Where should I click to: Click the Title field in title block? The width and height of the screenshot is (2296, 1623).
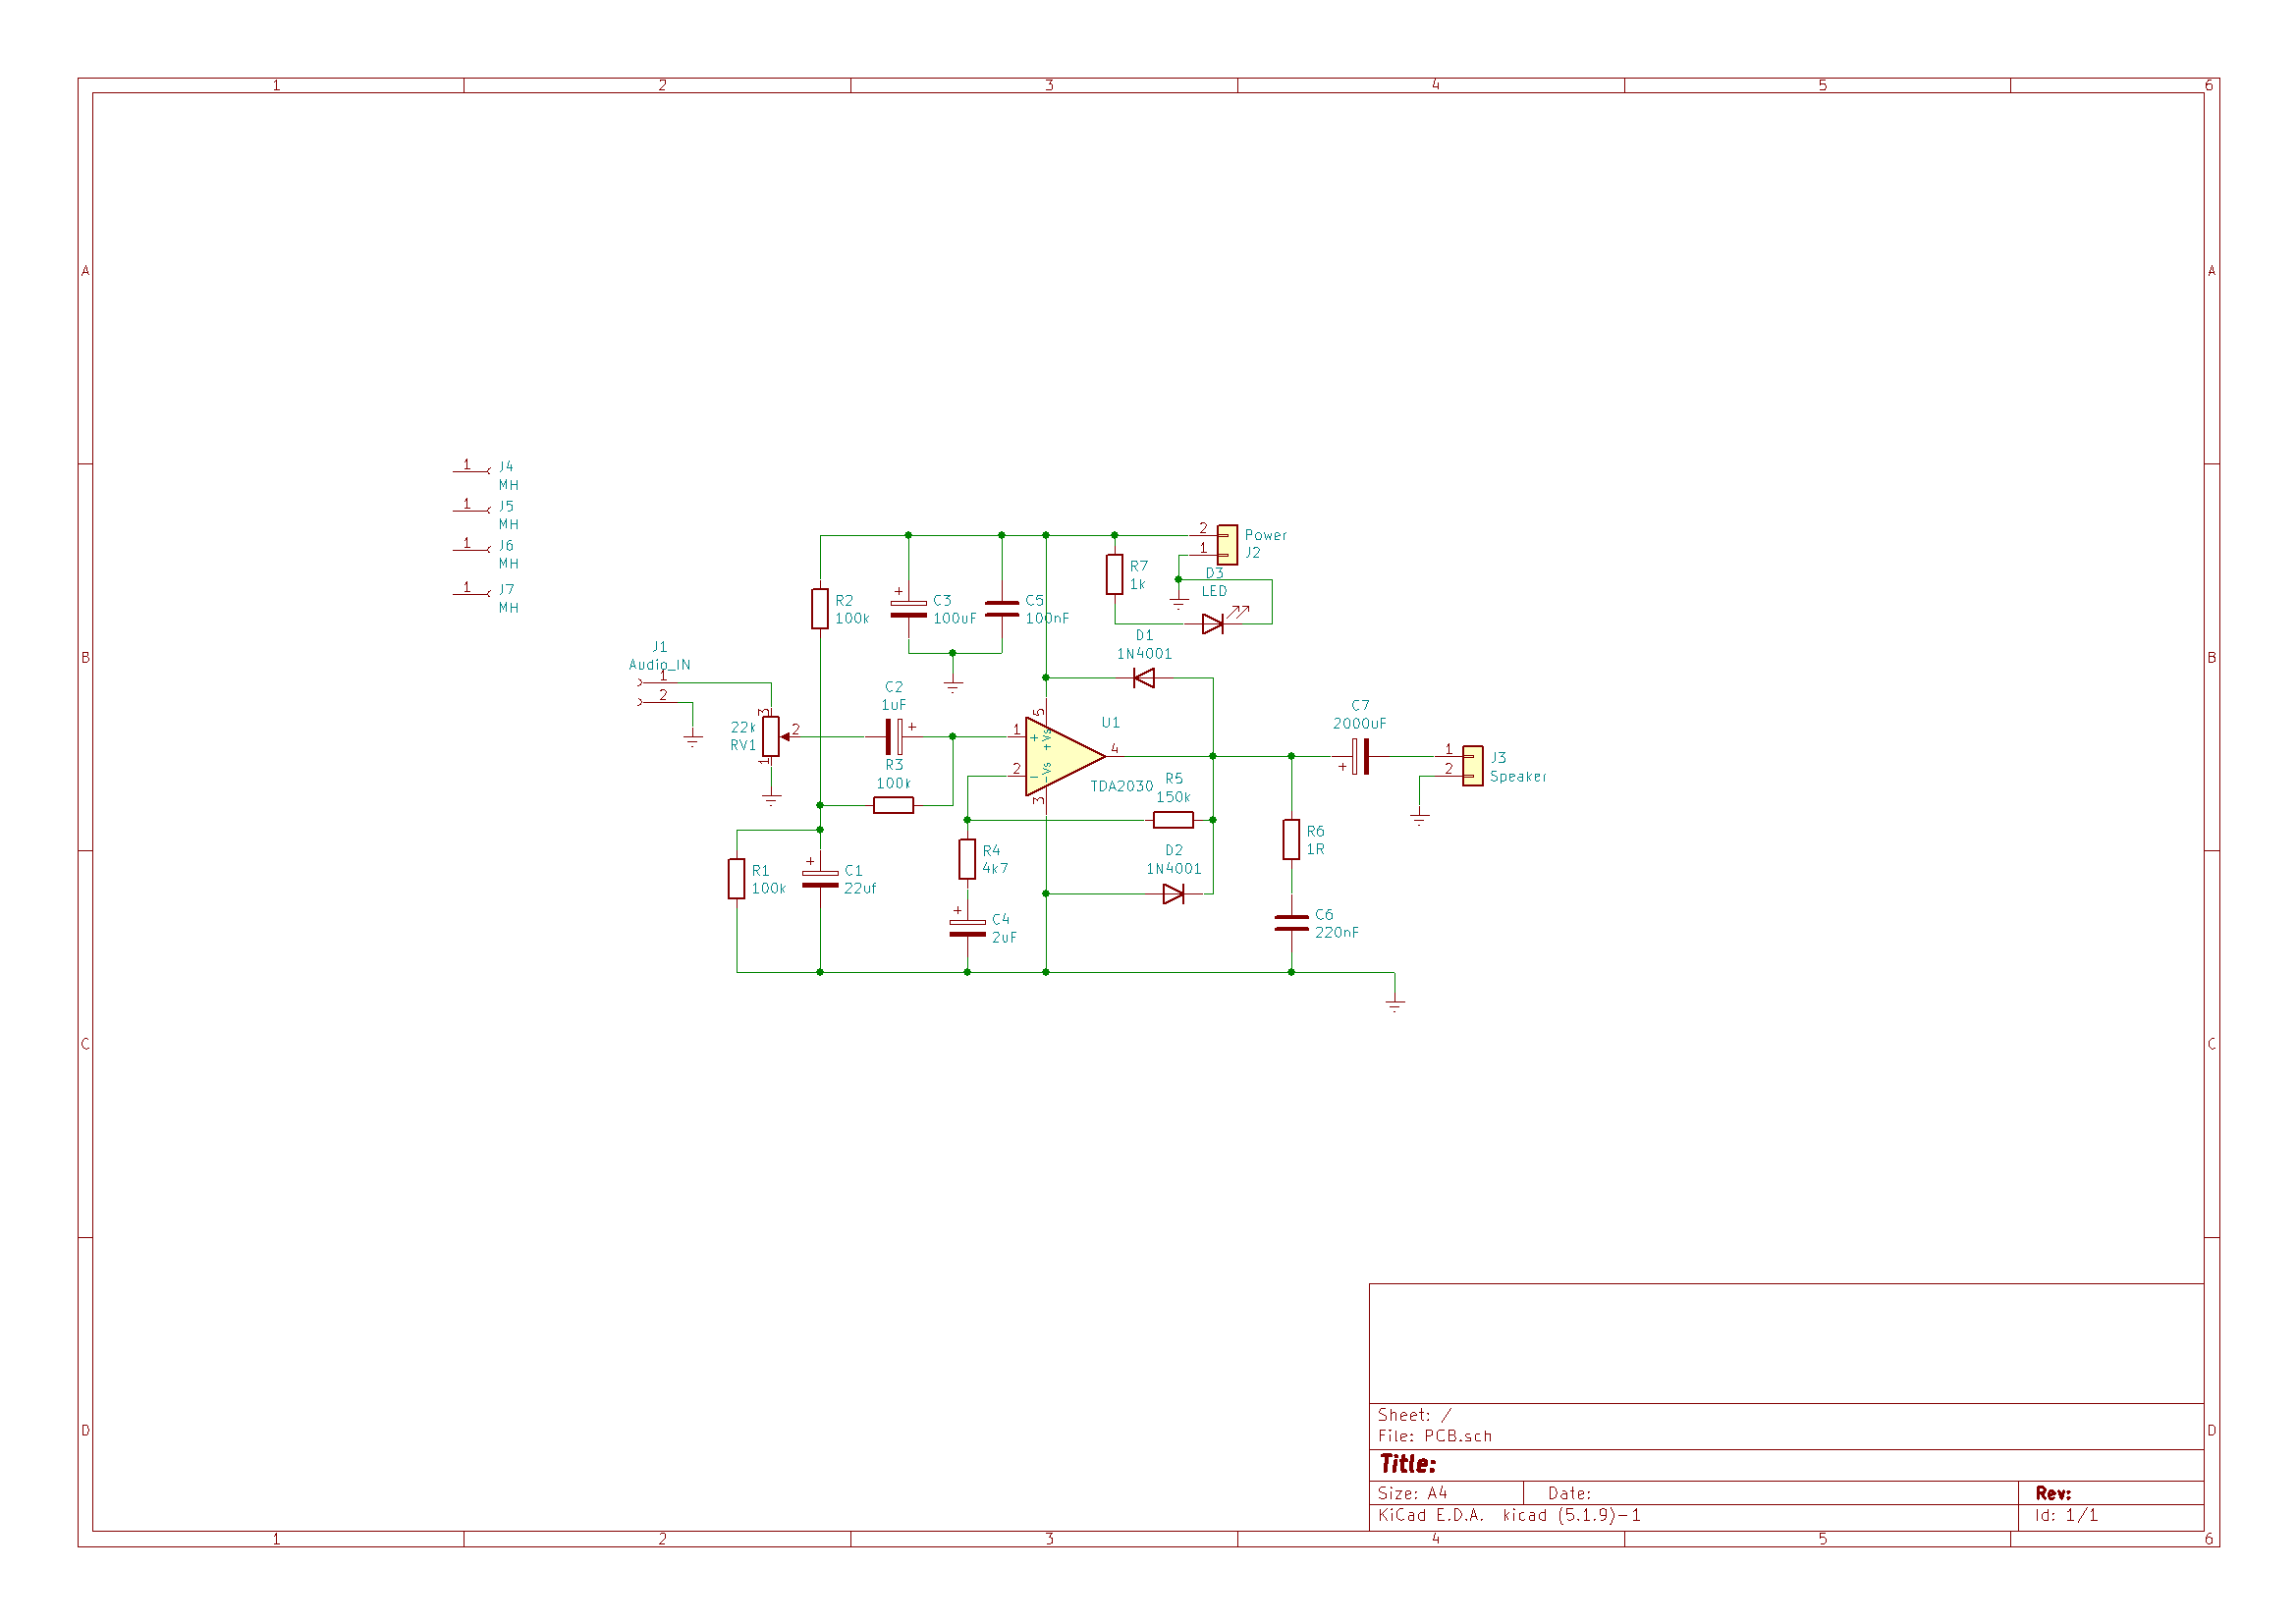coord(1408,1465)
